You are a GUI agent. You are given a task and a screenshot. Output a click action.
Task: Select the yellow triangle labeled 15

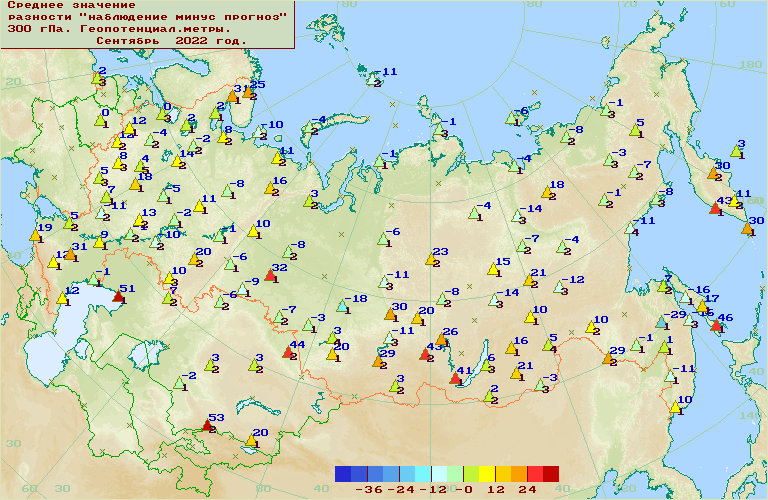[493, 269]
